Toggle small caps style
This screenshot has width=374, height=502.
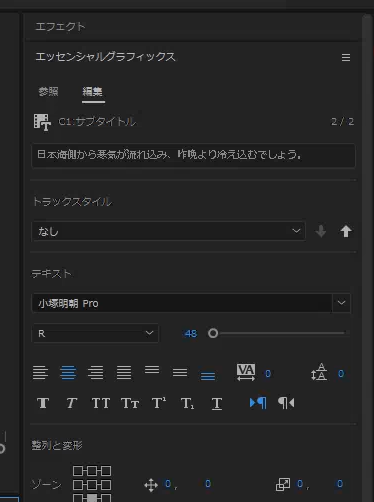tap(130, 403)
